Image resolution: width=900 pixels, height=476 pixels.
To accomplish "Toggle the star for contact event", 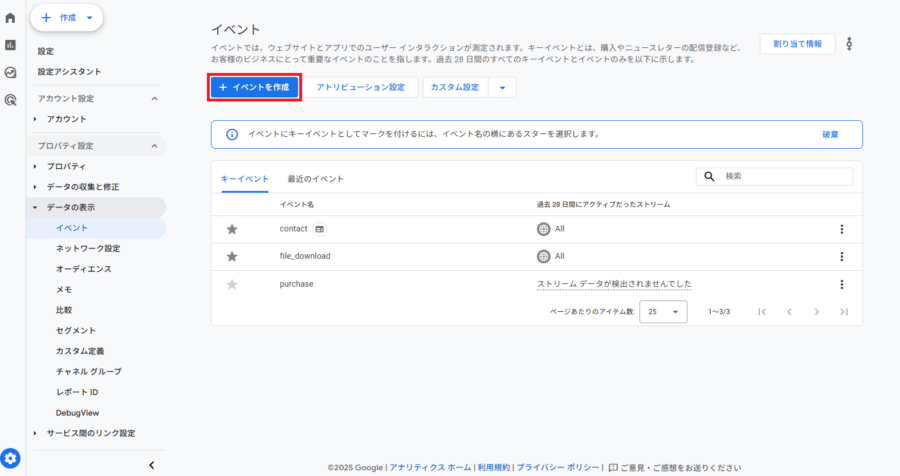I will [x=232, y=229].
